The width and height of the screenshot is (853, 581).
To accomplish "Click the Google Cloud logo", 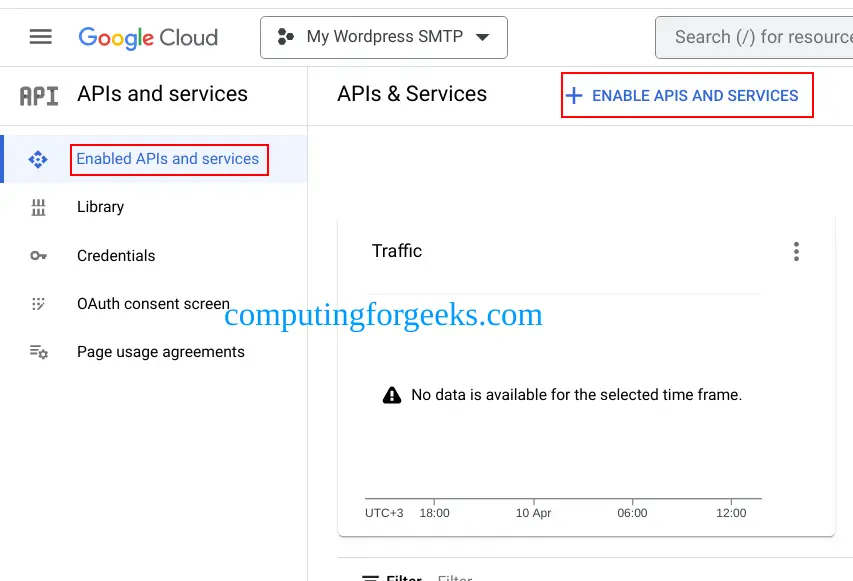I will point(148,38).
